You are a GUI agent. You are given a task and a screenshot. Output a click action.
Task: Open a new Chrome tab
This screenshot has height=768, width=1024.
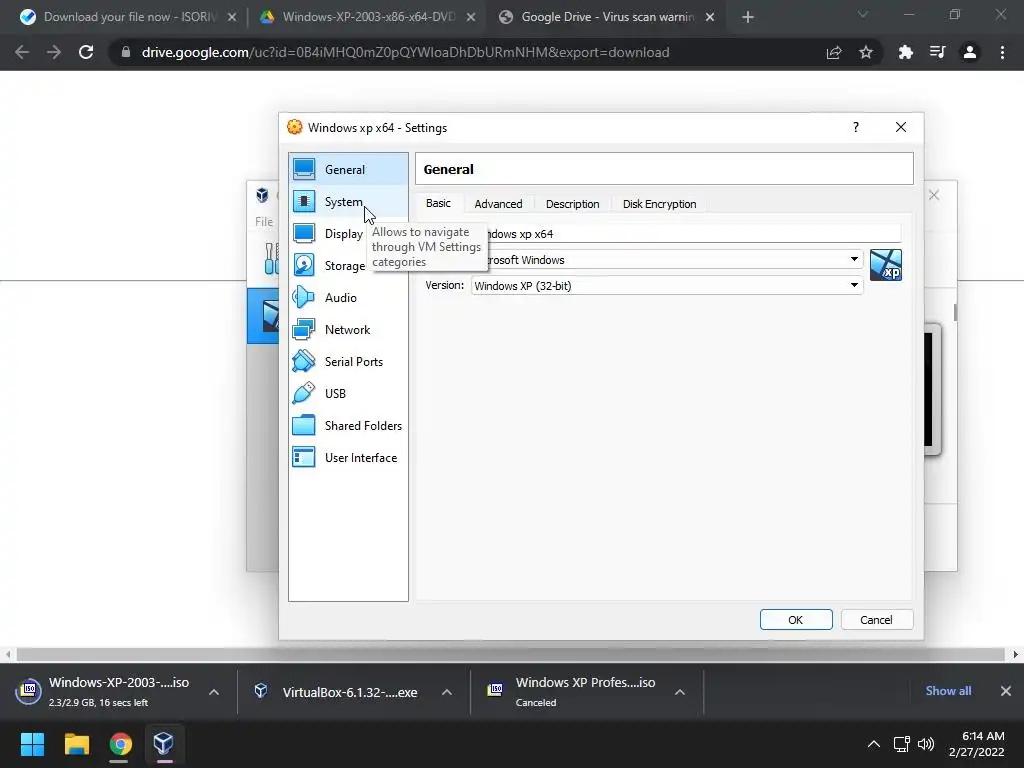pyautogui.click(x=748, y=17)
